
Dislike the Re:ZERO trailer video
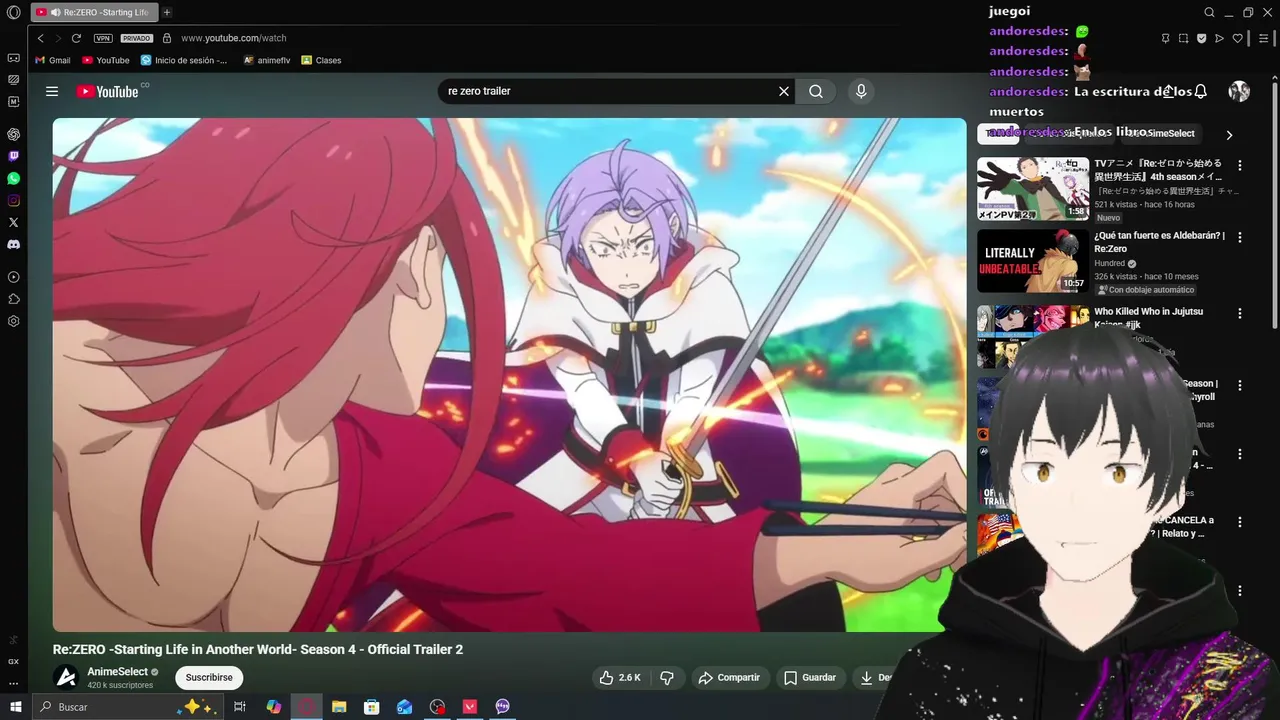coord(667,678)
